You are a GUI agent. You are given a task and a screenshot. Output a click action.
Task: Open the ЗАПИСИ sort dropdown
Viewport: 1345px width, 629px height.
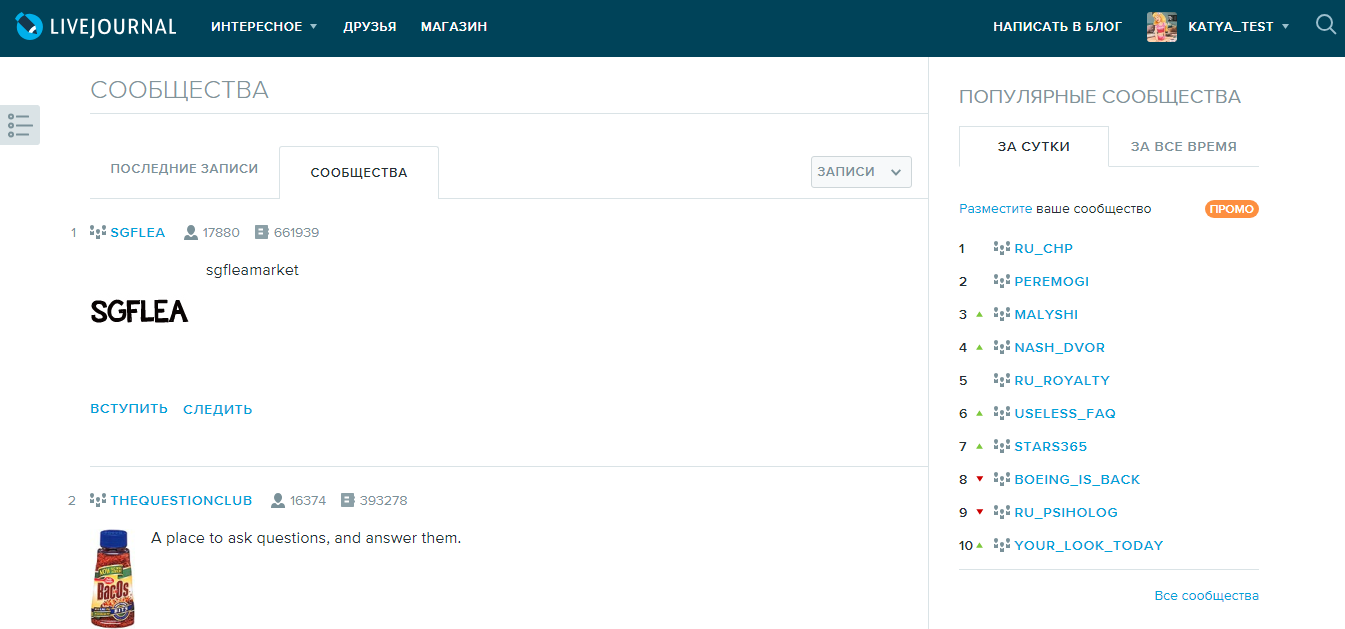861,172
